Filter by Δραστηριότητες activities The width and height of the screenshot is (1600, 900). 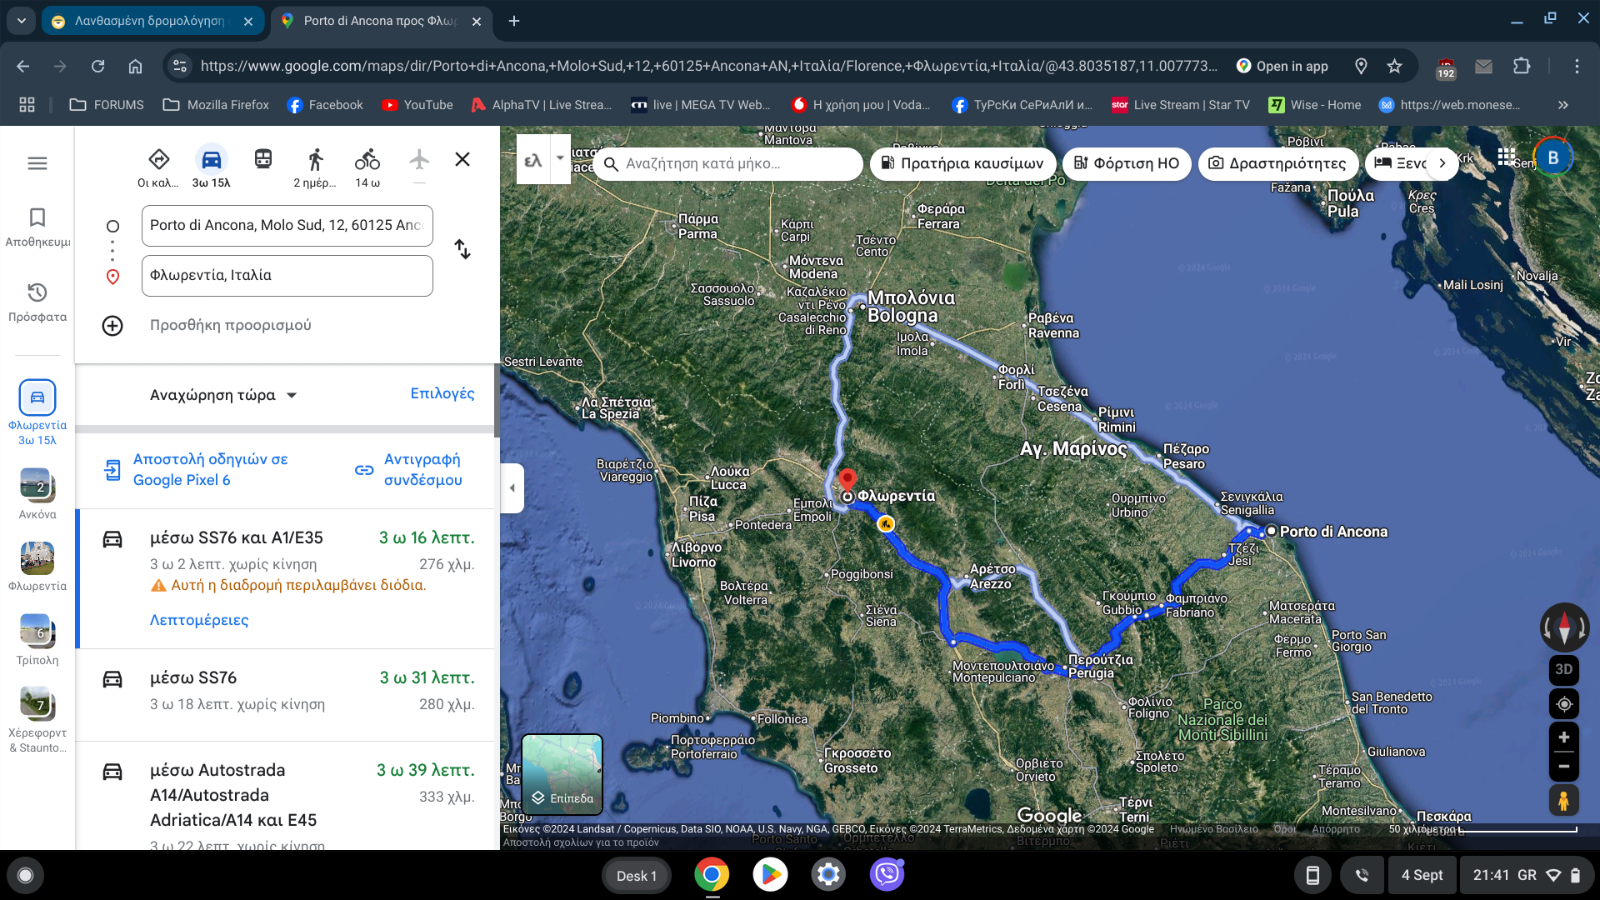click(1277, 164)
